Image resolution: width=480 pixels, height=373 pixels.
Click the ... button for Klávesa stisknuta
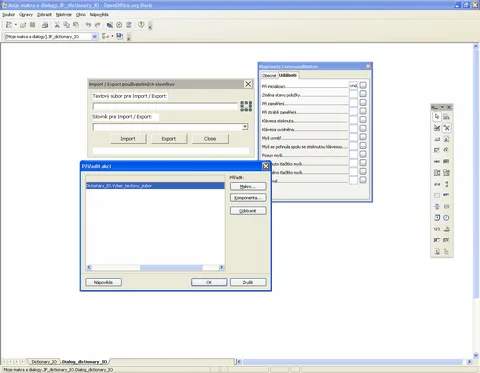363,120
